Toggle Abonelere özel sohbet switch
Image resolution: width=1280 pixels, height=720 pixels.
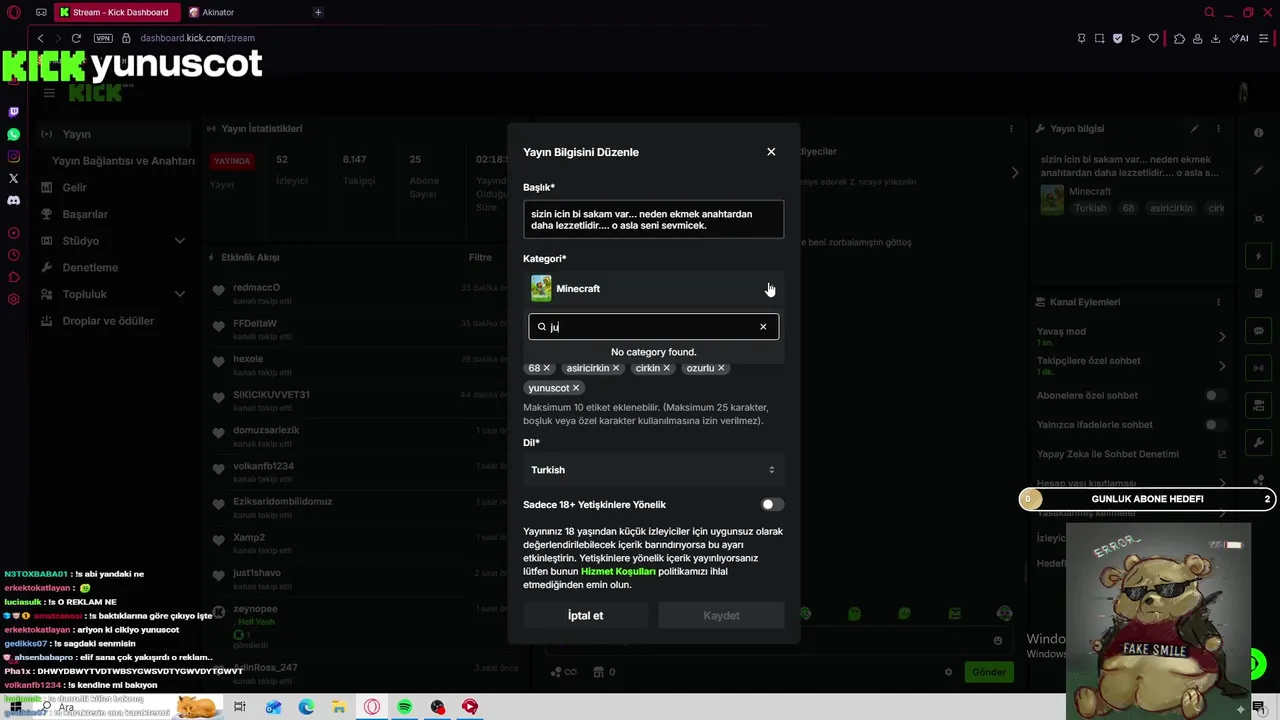(1215, 395)
